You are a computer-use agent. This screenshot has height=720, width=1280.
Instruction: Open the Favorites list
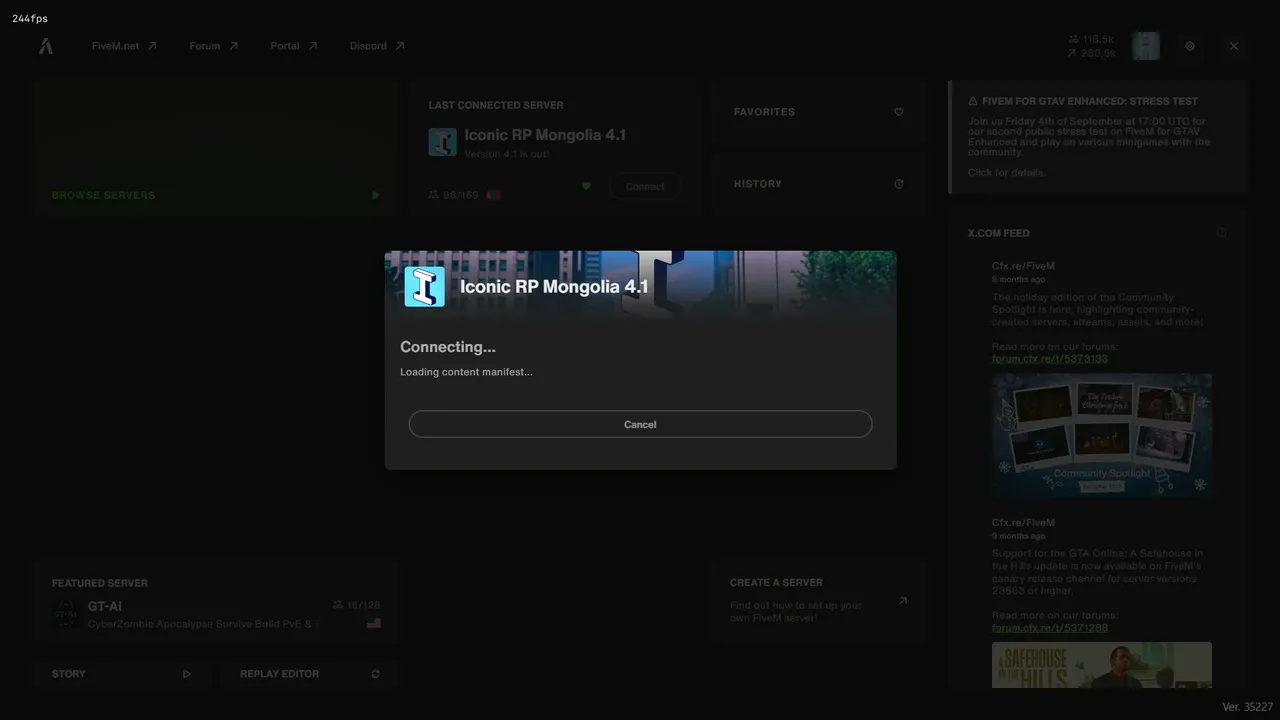click(819, 112)
